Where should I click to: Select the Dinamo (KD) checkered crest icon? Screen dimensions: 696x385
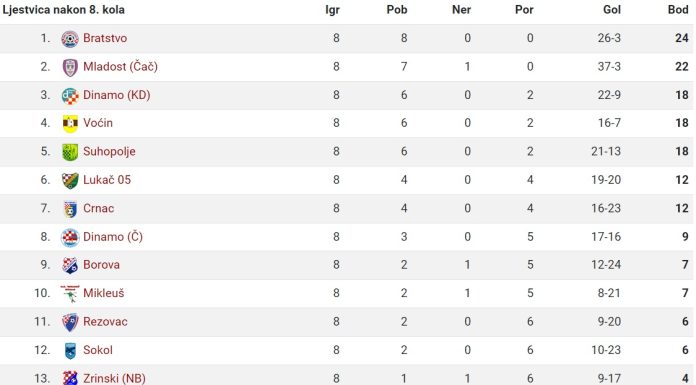[x=70, y=96]
